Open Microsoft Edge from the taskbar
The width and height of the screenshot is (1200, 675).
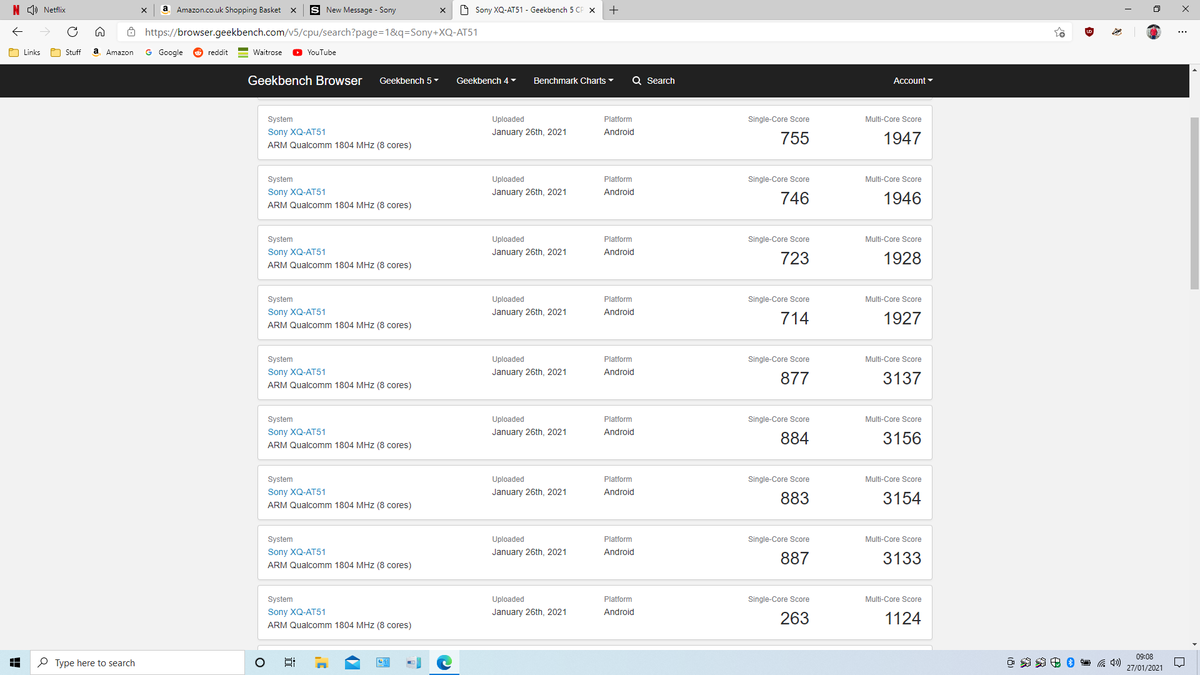443,663
